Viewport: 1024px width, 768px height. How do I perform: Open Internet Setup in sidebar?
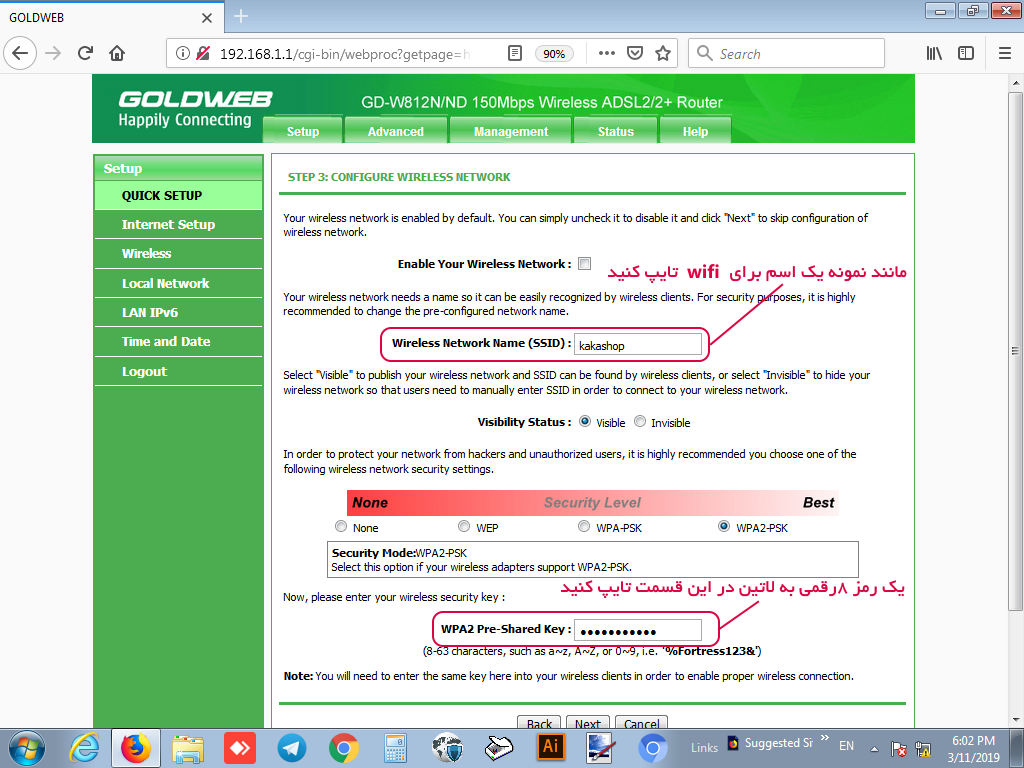click(168, 225)
